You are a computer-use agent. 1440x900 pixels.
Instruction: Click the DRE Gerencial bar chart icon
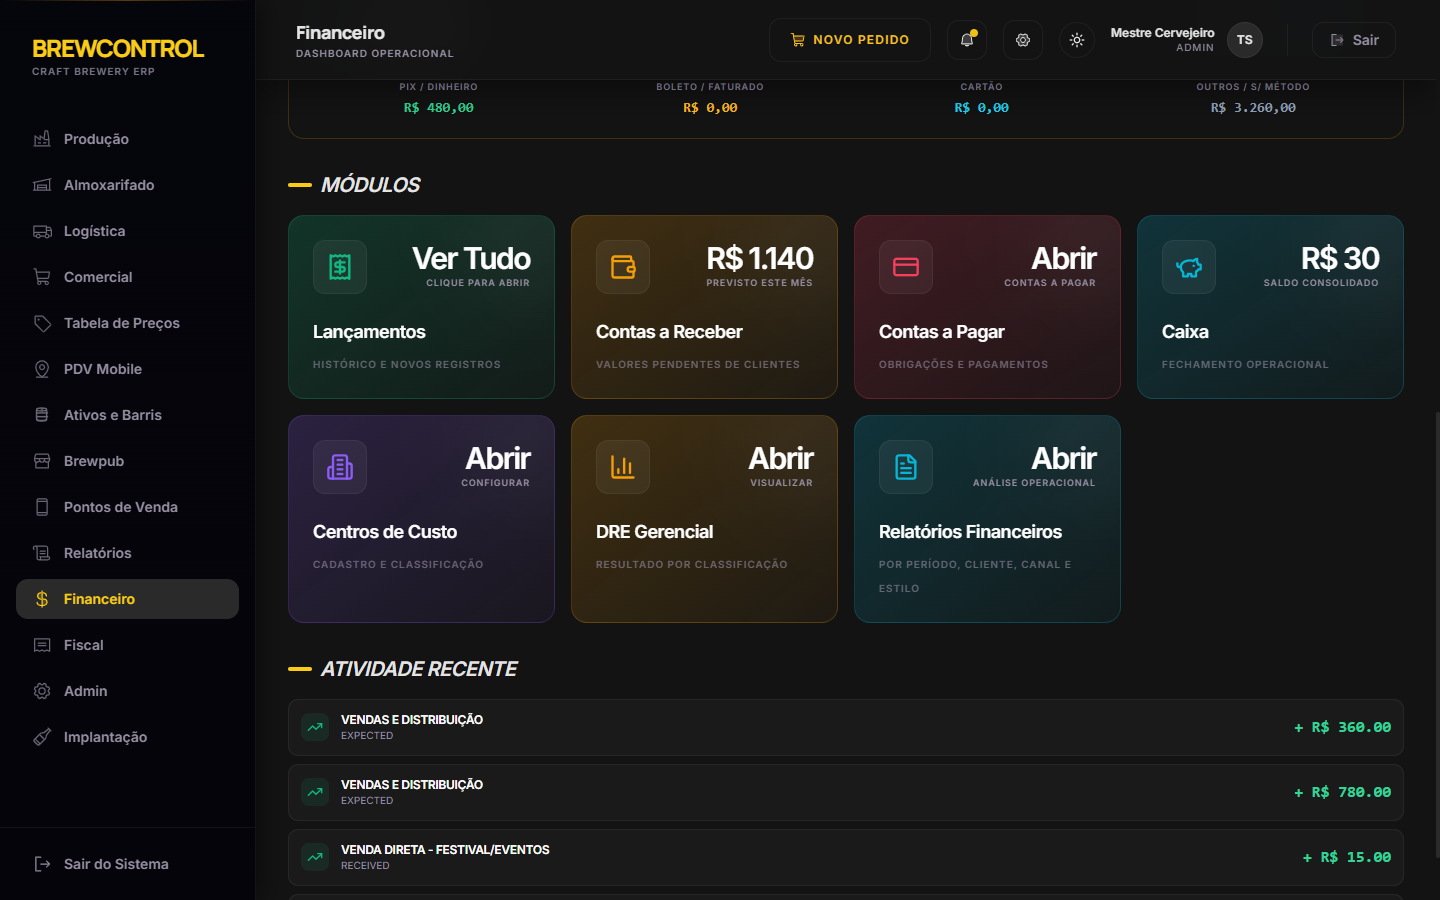pyautogui.click(x=623, y=467)
